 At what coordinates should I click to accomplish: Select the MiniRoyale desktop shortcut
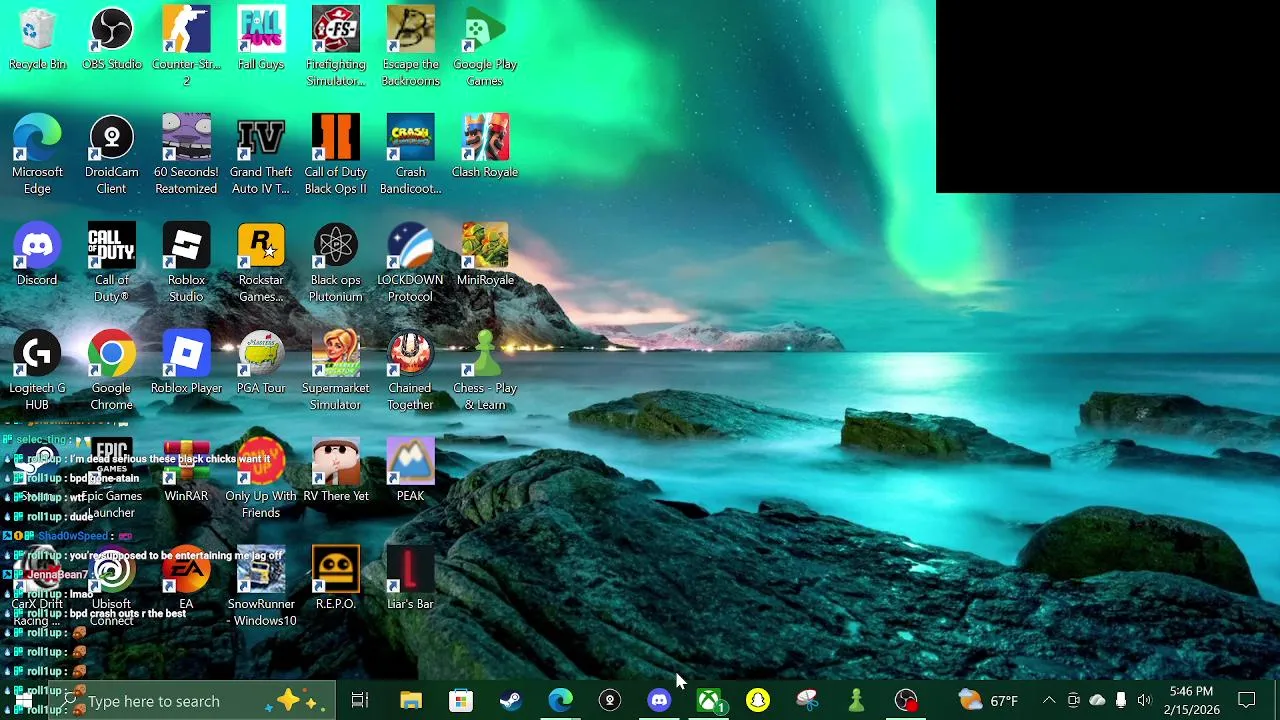tap(485, 255)
